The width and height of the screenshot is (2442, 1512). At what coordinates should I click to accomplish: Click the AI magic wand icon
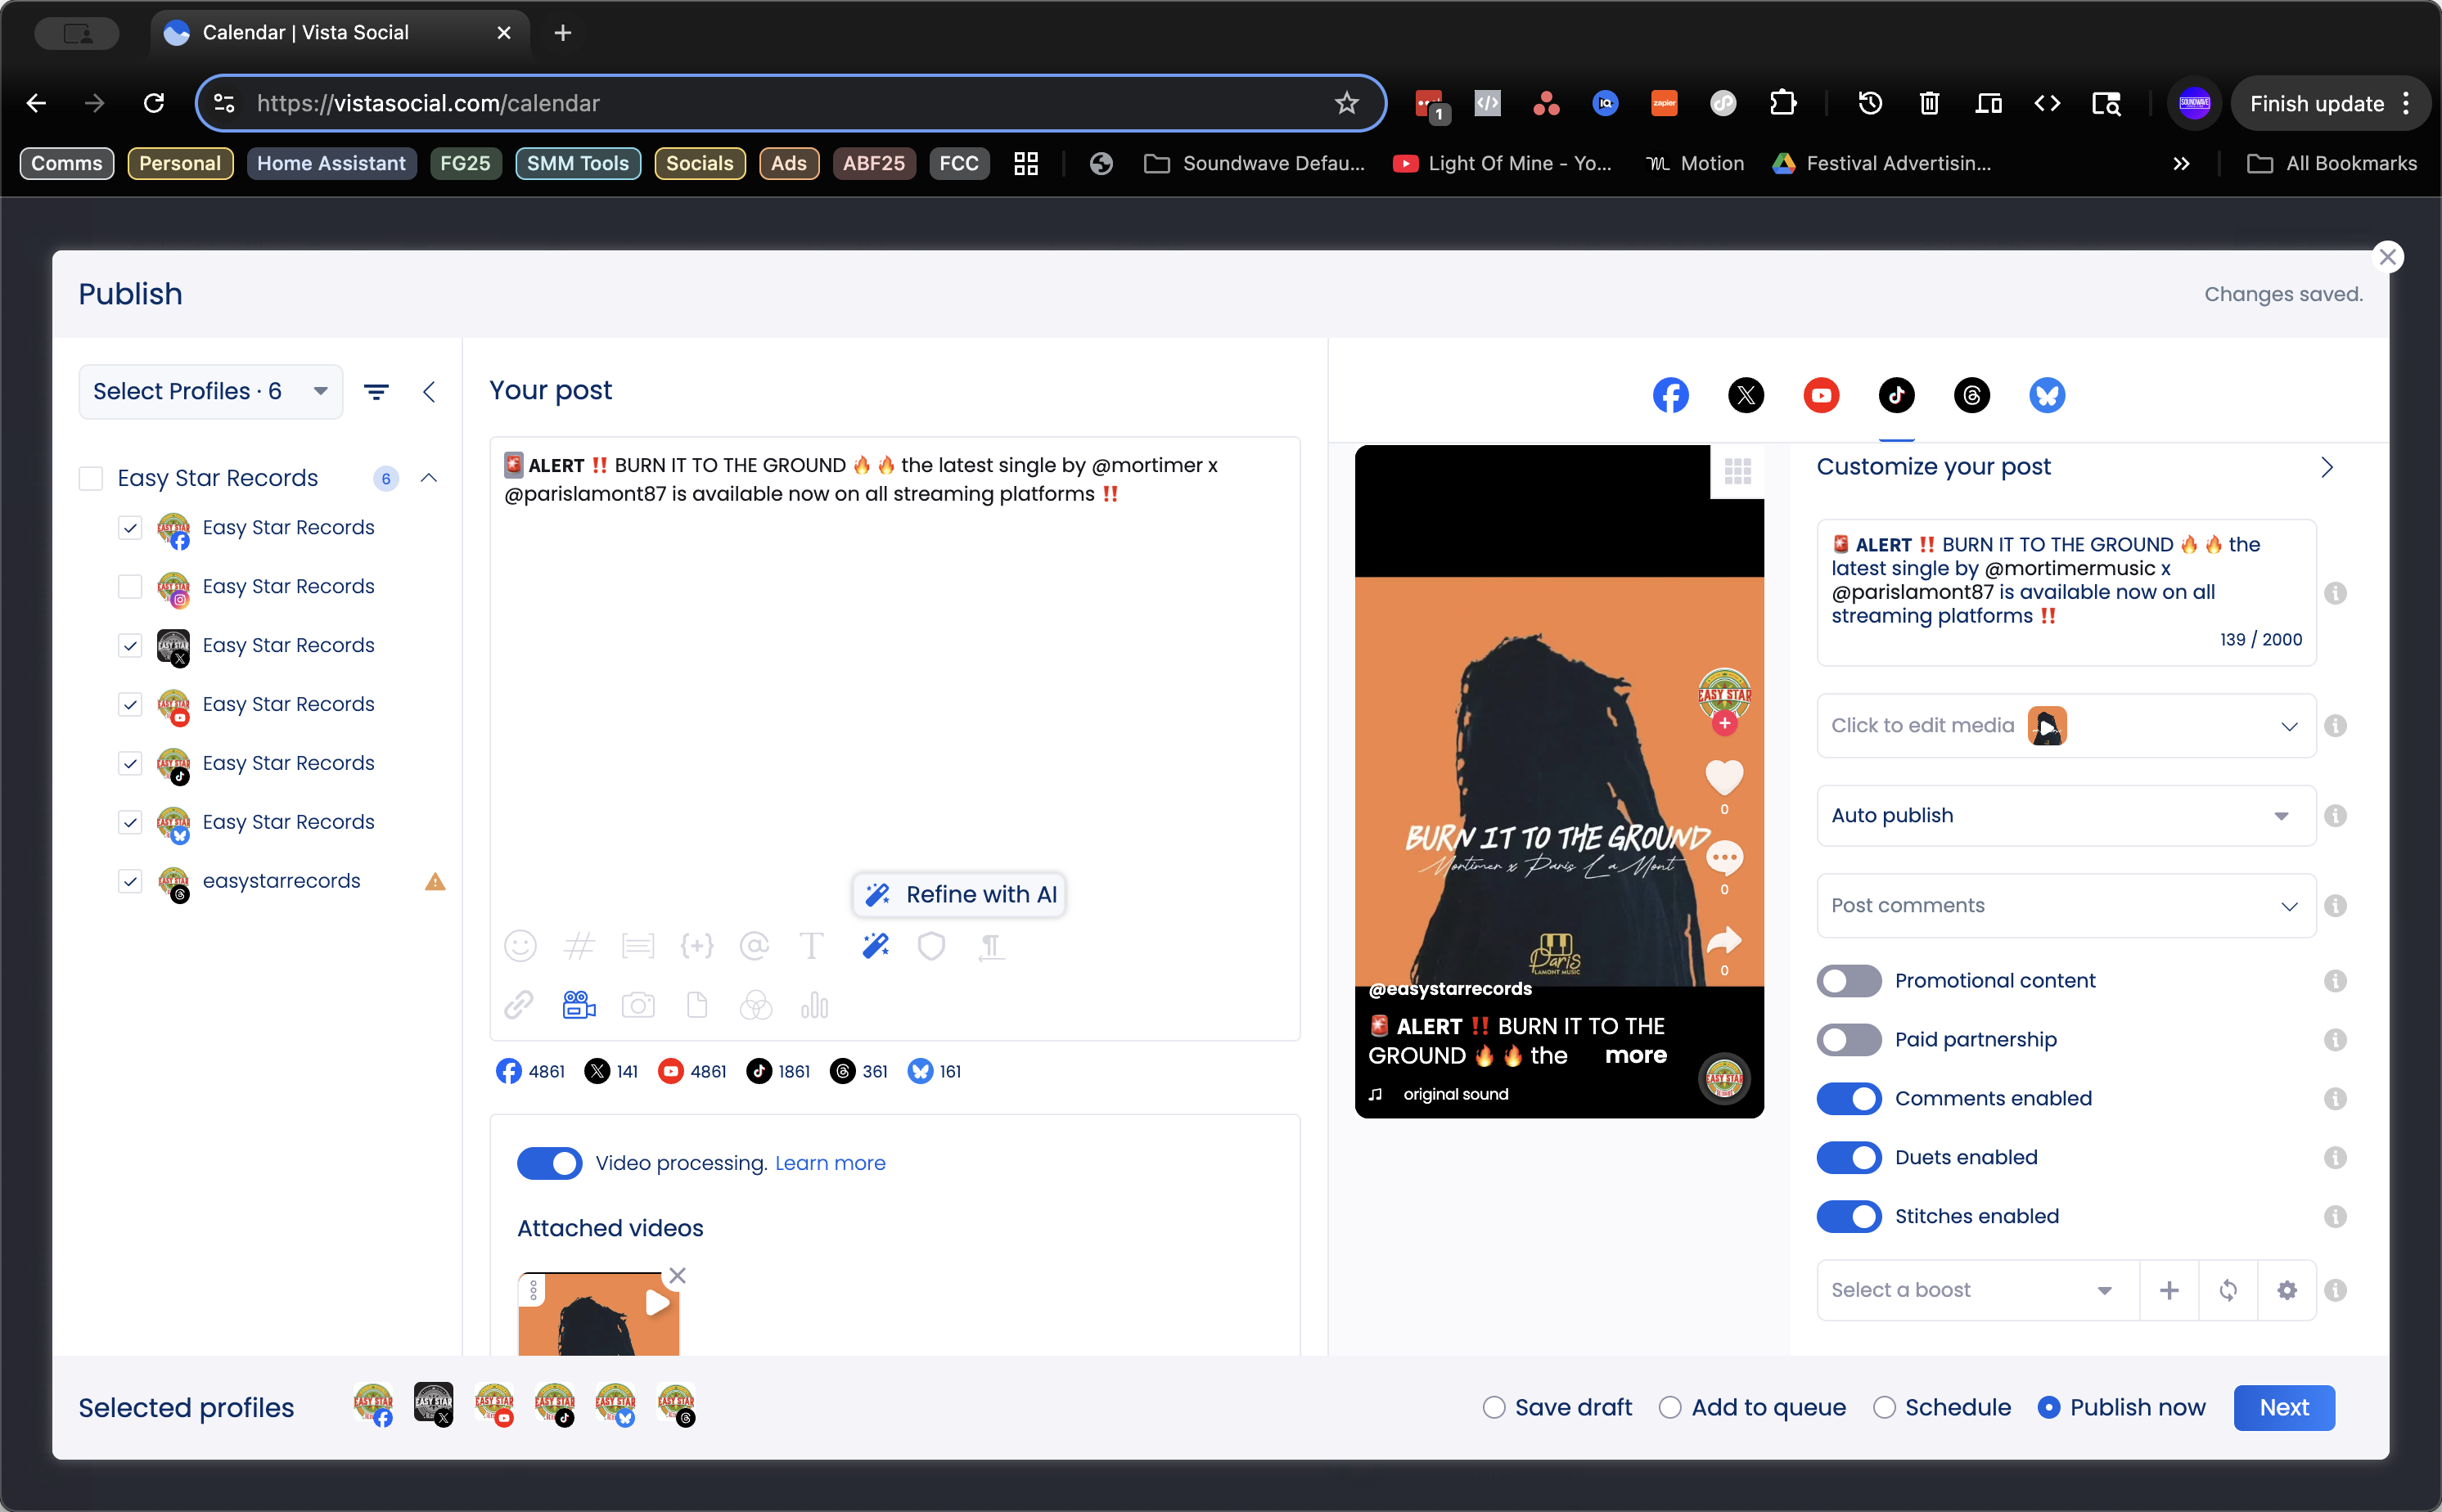876,946
